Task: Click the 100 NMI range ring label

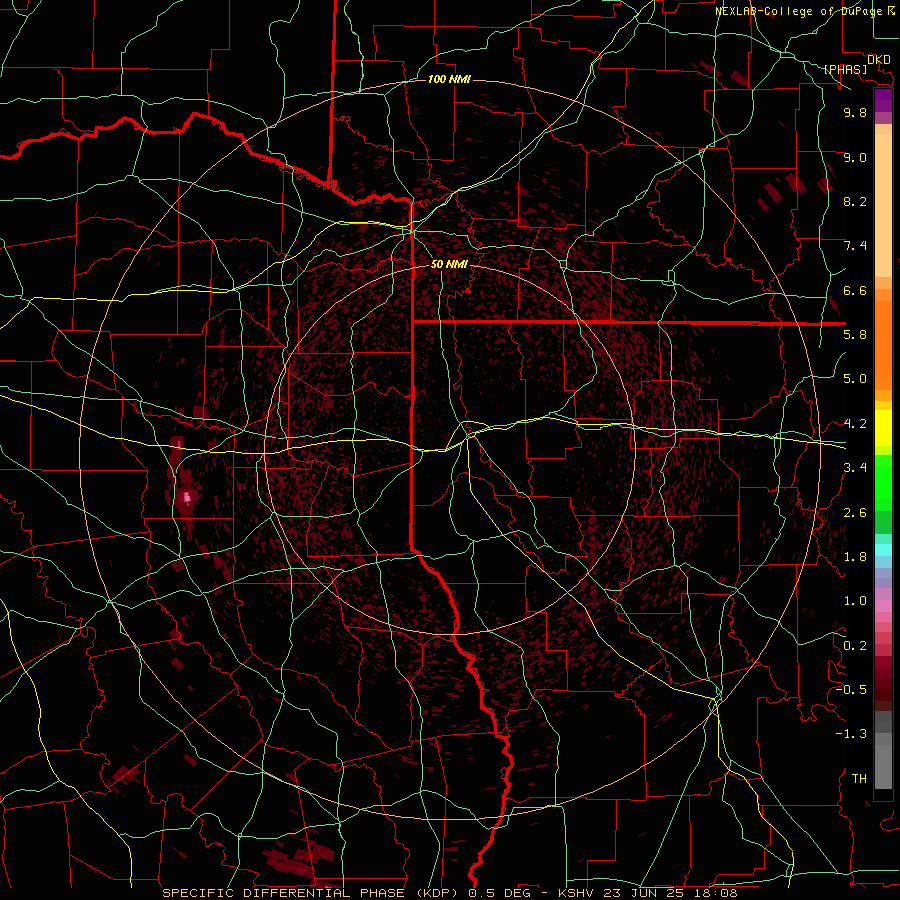Action: [449, 79]
